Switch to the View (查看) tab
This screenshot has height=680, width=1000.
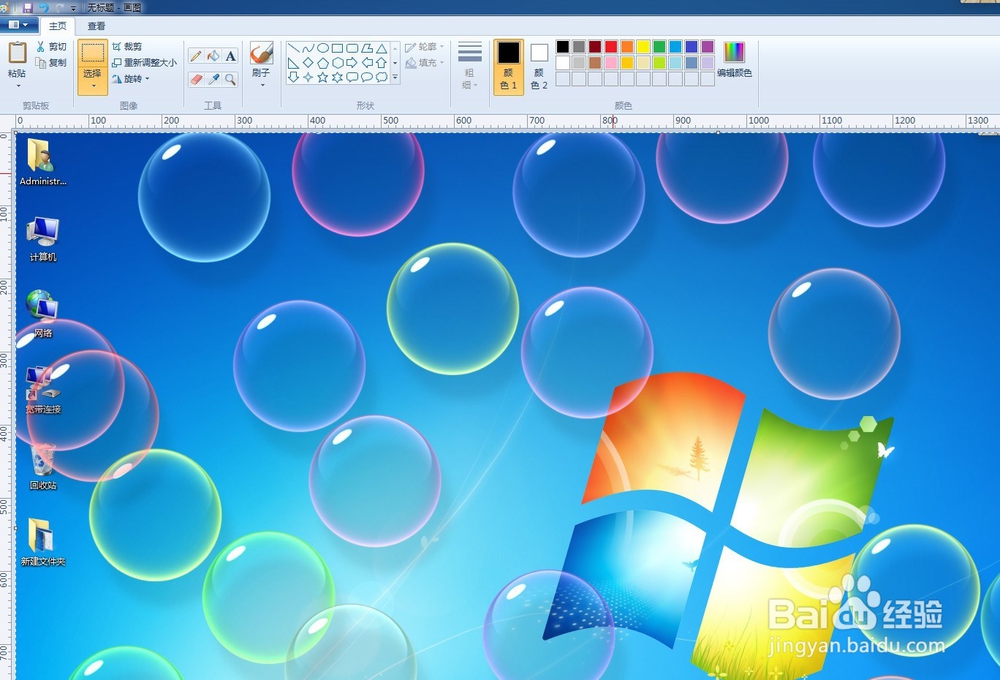(96, 26)
